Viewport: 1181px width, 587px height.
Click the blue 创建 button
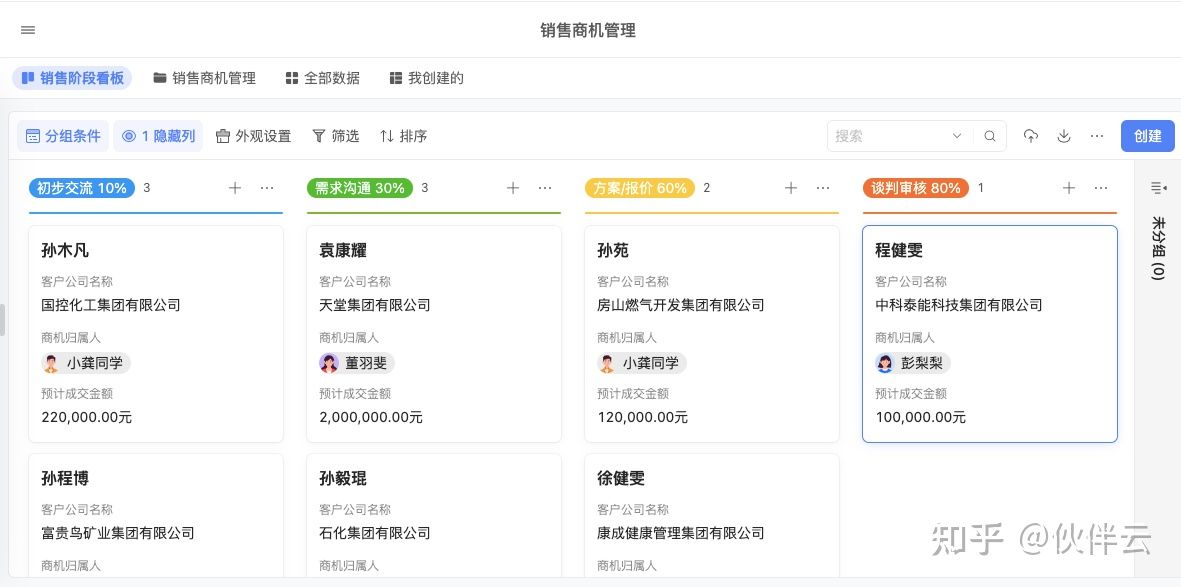[x=1147, y=136]
